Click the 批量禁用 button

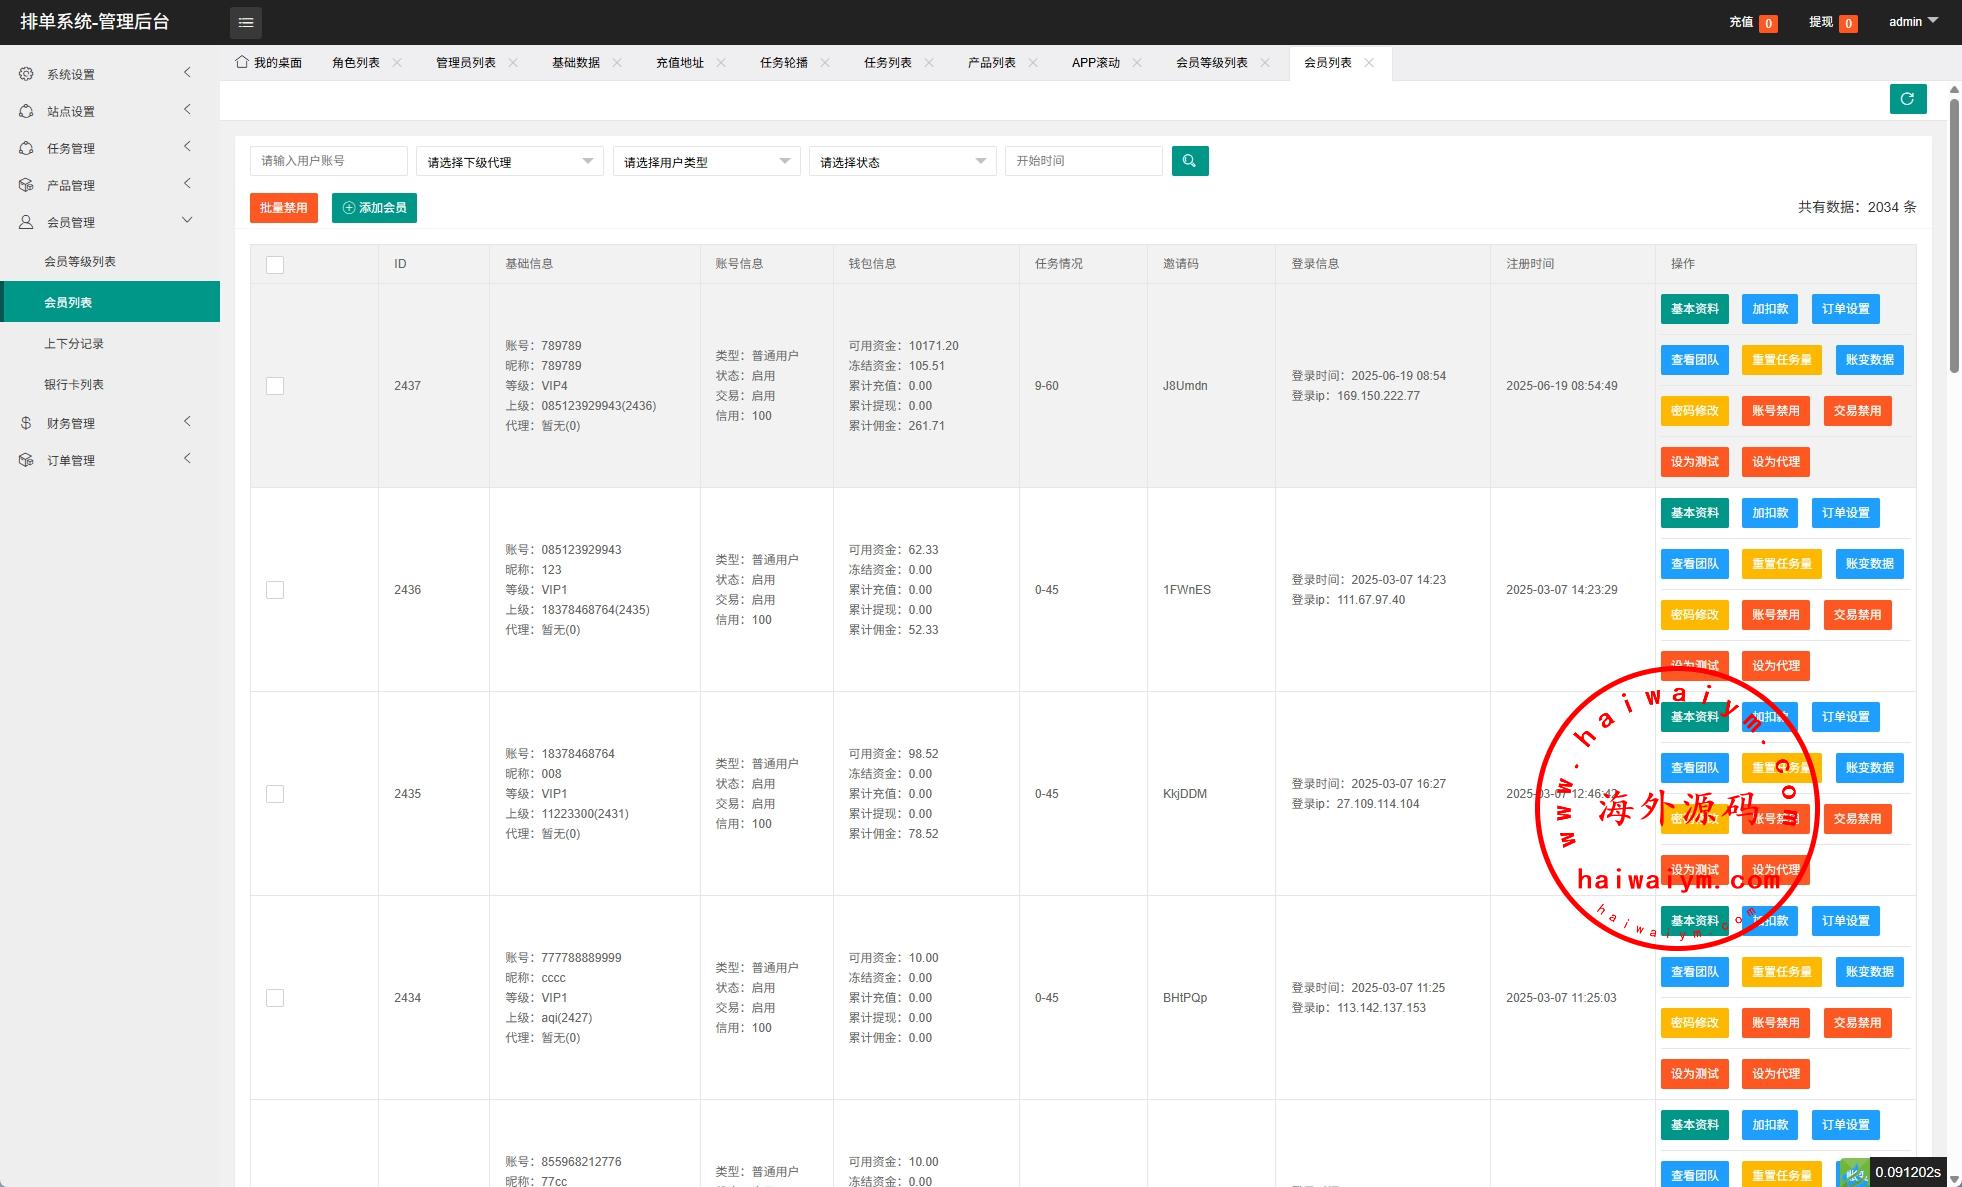click(283, 208)
